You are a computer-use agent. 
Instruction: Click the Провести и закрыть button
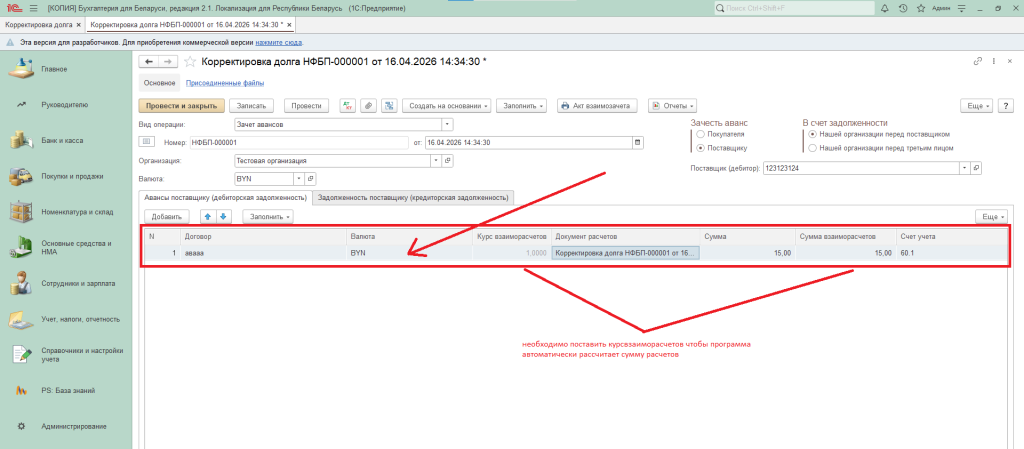click(x=181, y=105)
